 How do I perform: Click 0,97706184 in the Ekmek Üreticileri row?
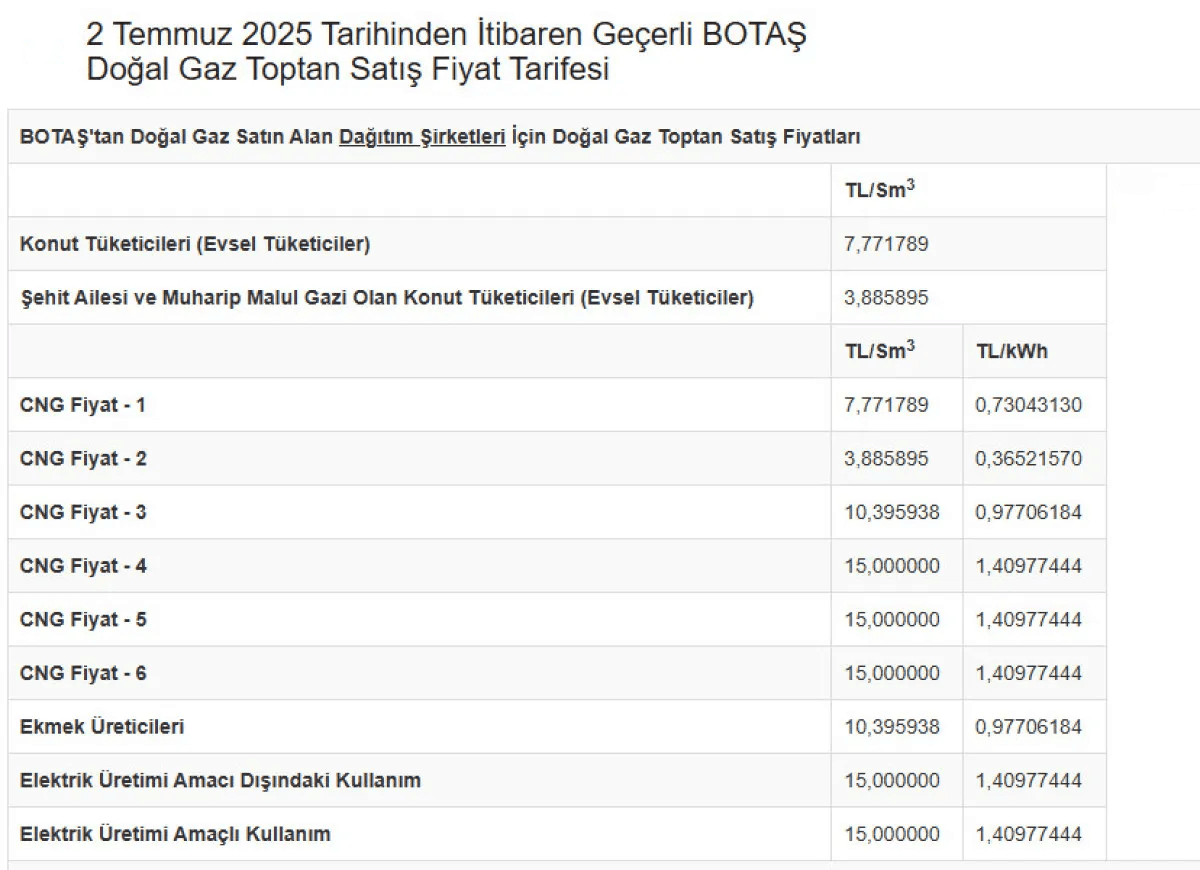tap(1028, 727)
